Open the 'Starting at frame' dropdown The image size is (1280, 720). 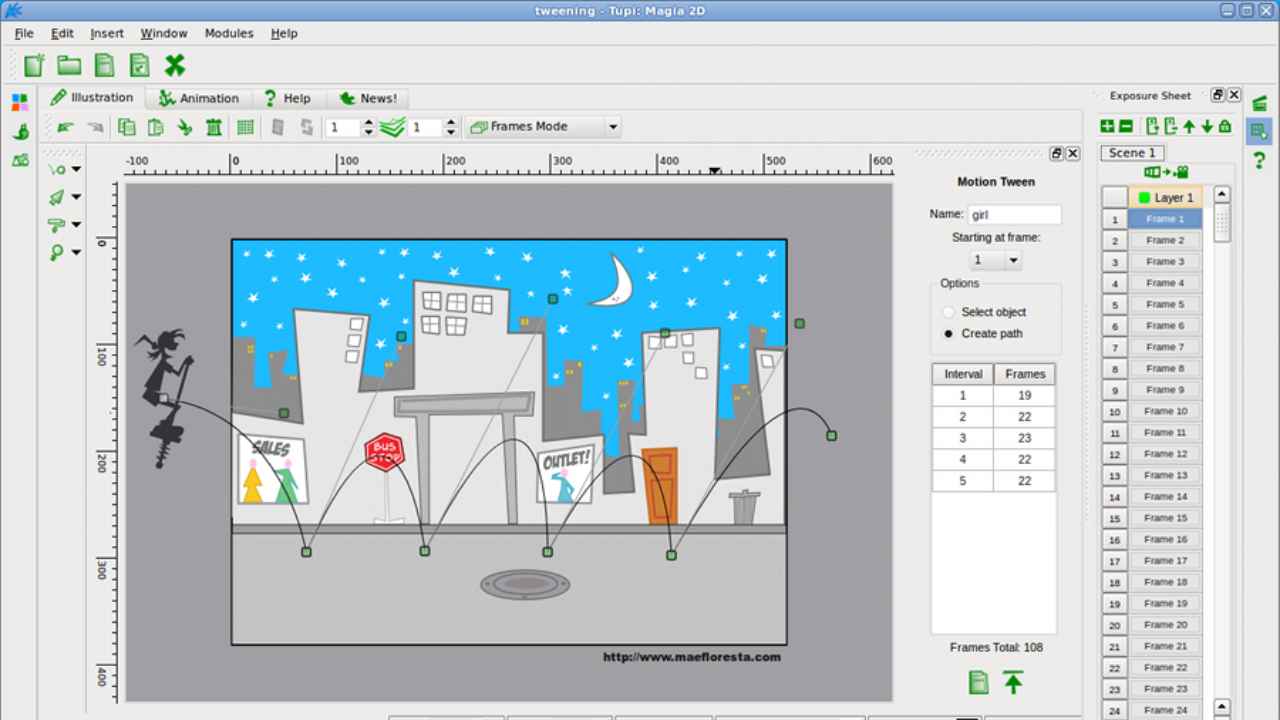(994, 260)
